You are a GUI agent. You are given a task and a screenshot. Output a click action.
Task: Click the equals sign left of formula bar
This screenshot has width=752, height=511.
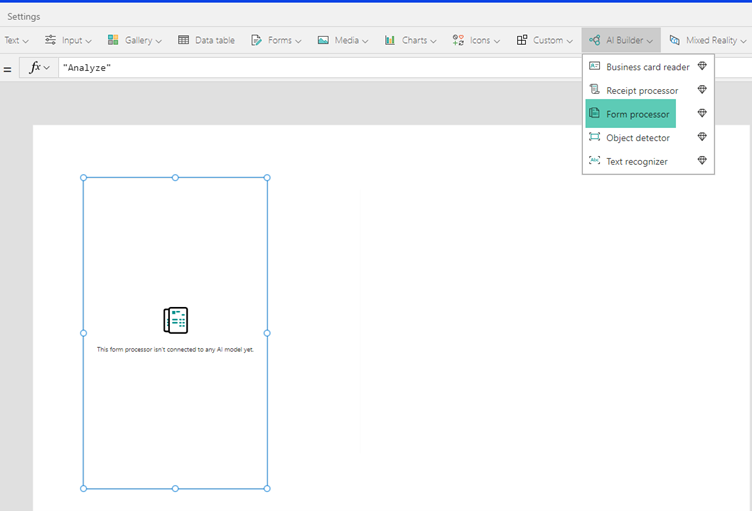coord(7,70)
